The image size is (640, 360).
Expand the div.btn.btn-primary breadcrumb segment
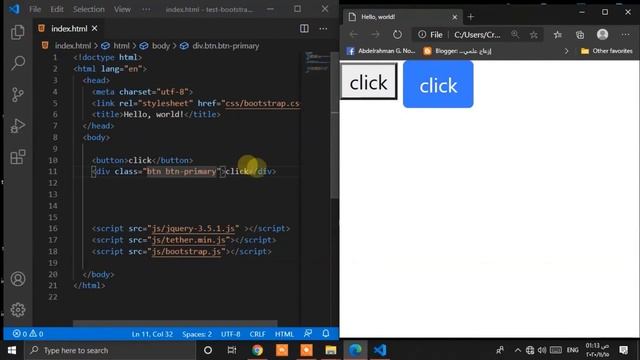tap(225, 46)
